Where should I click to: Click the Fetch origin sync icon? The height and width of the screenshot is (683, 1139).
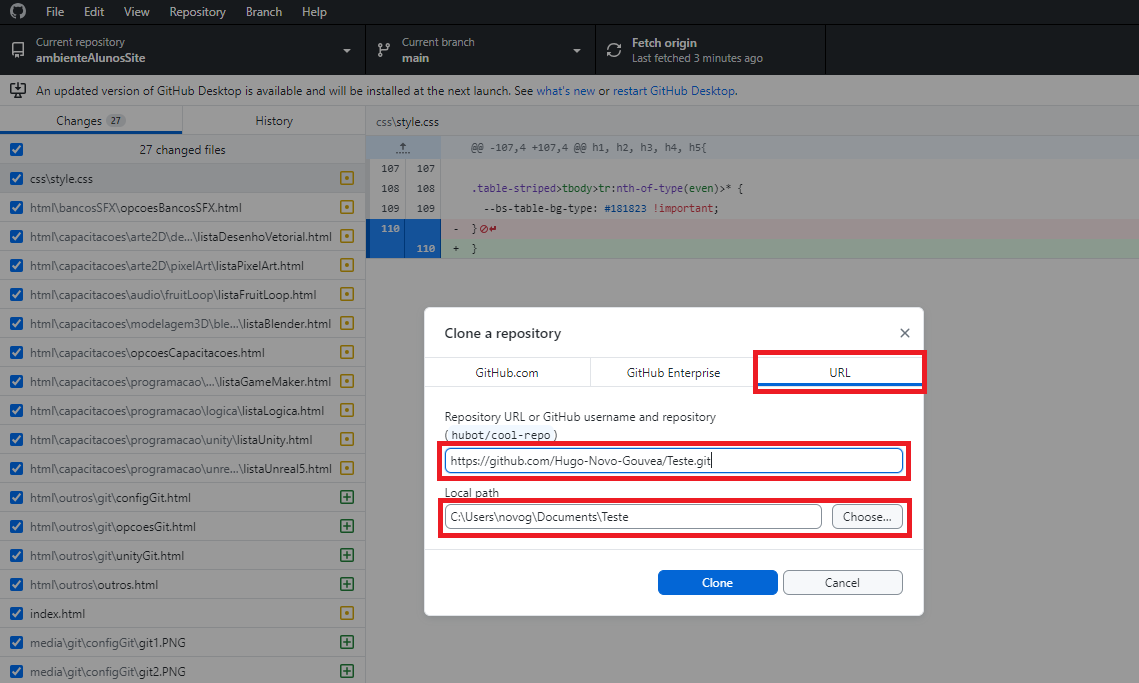coord(614,50)
